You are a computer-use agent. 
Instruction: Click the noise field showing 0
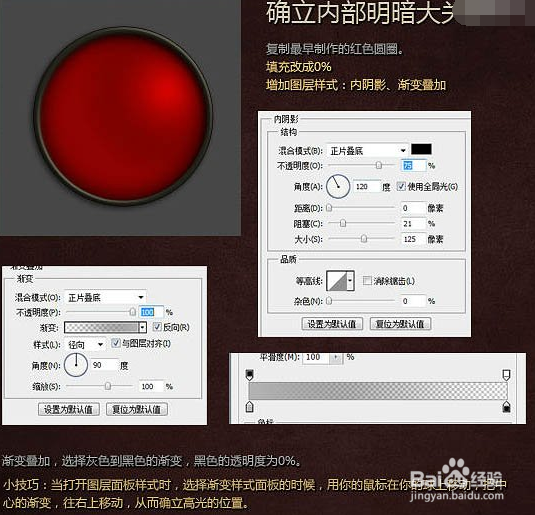pyautogui.click(x=413, y=301)
